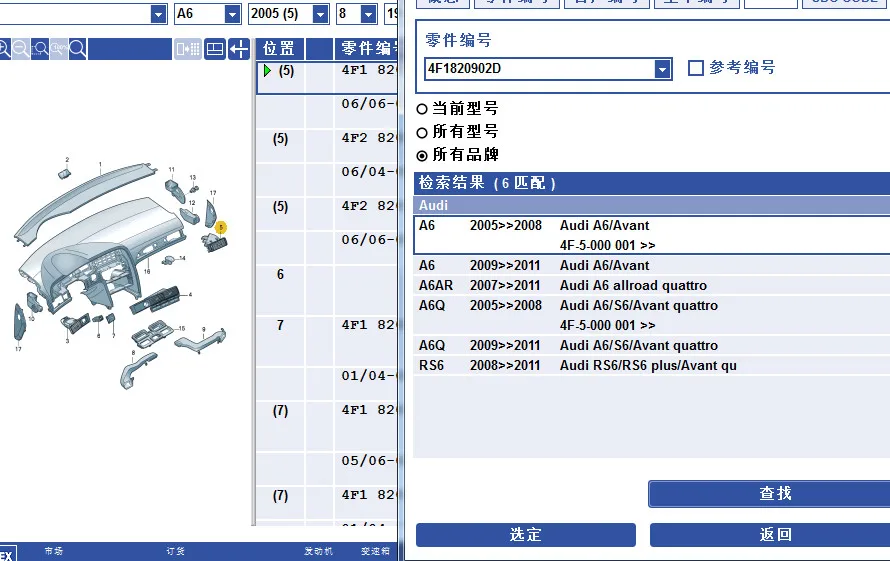890x561 pixels.
Task: Click the 查找 search button
Action: click(x=770, y=494)
